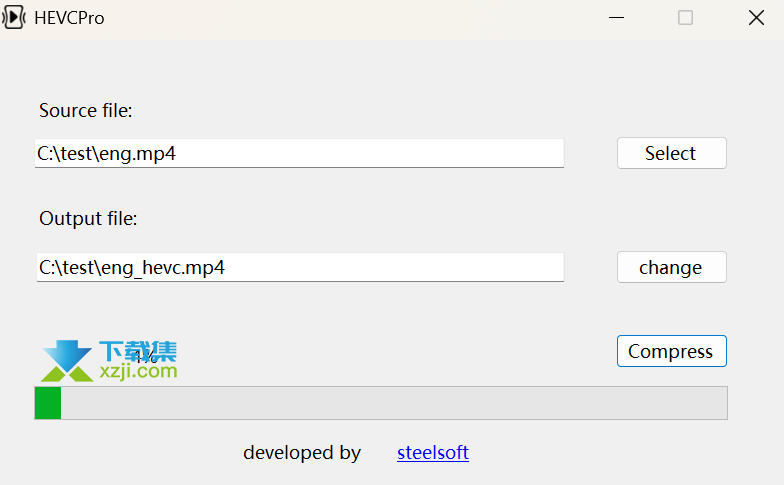Click the xzji.com watermark text
Viewport: 784px width, 485px height.
pyautogui.click(x=138, y=371)
